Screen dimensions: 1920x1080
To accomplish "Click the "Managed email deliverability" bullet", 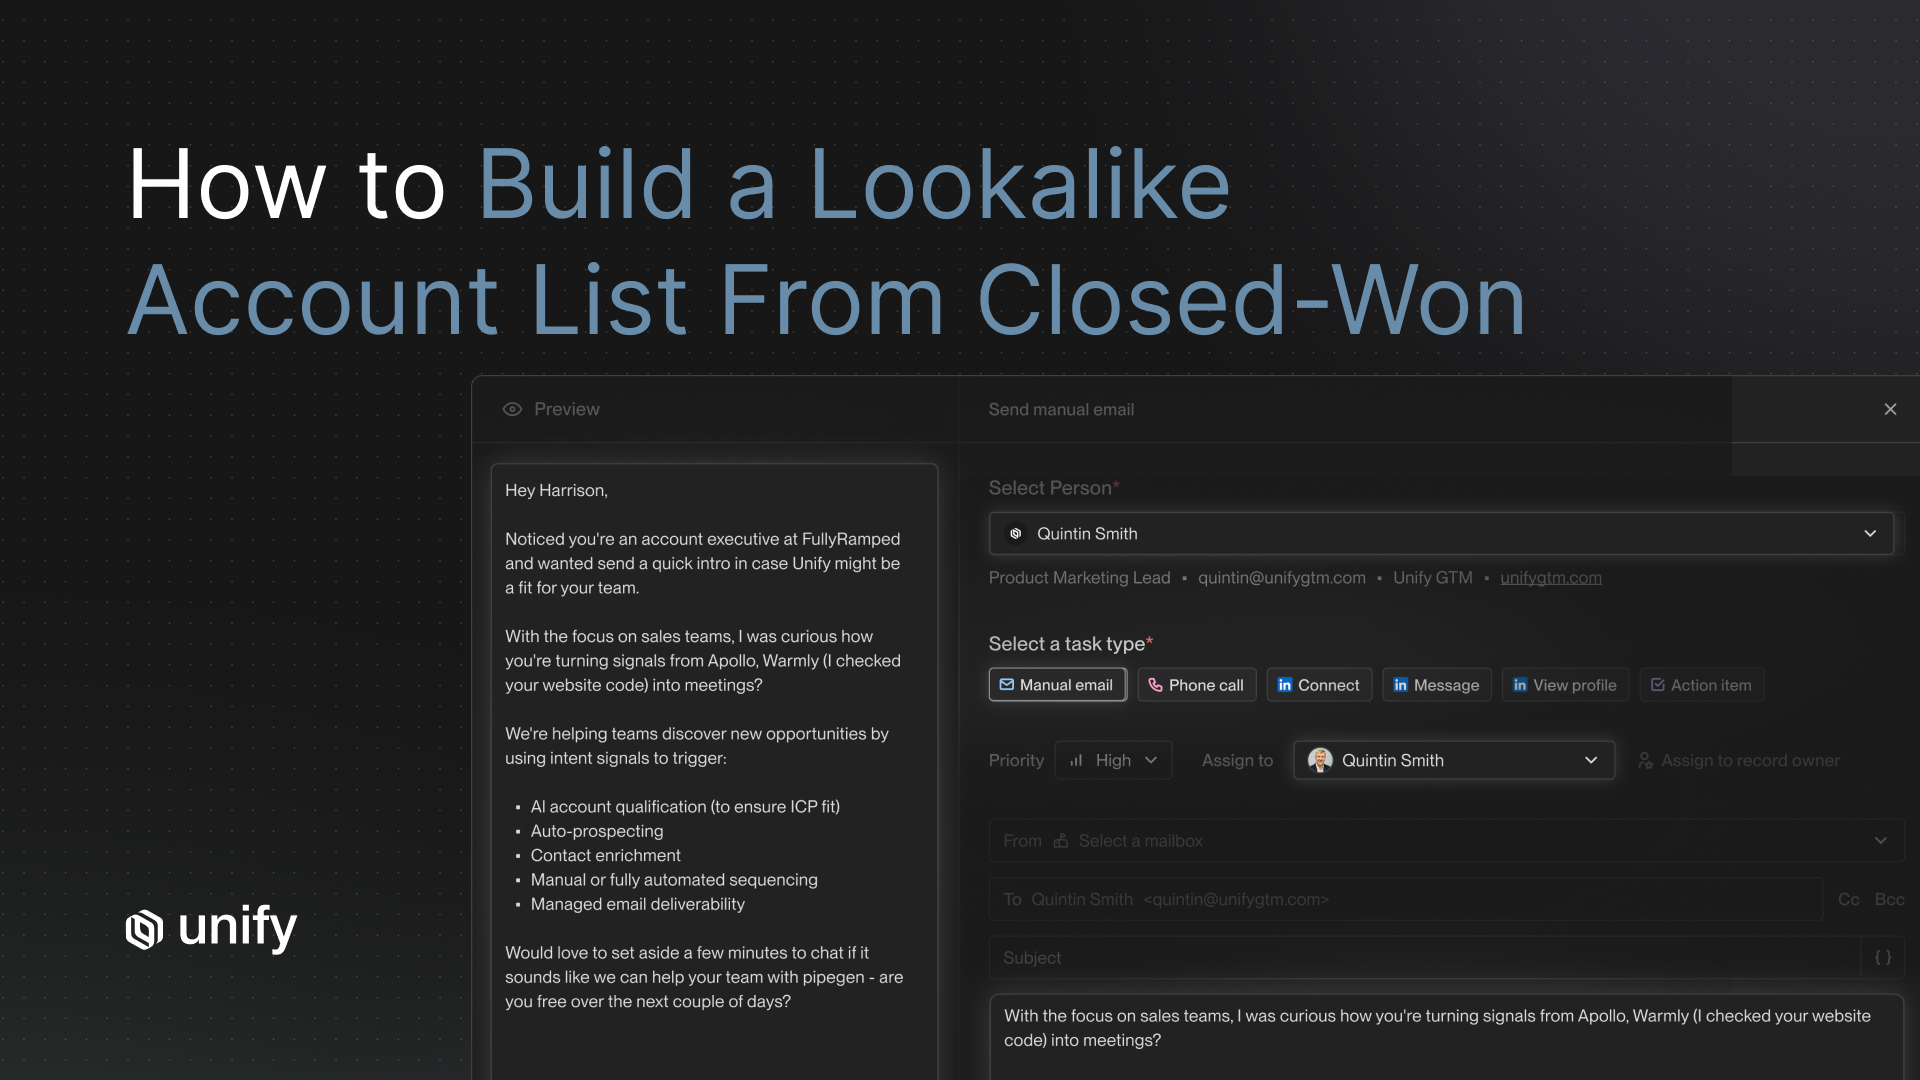I will (638, 904).
